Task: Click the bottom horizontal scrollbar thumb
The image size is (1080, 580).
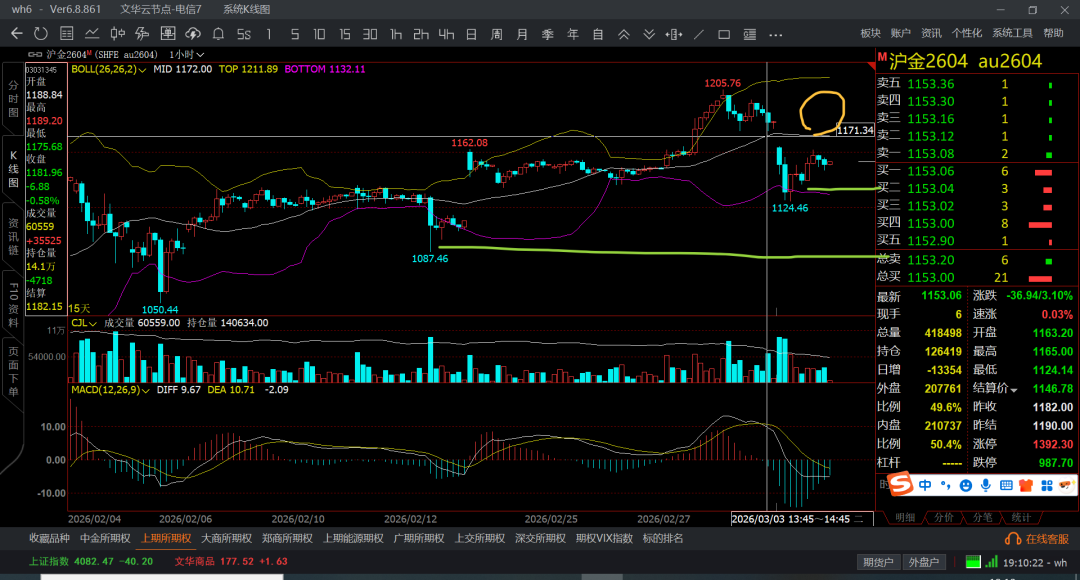Action: coord(162,577)
